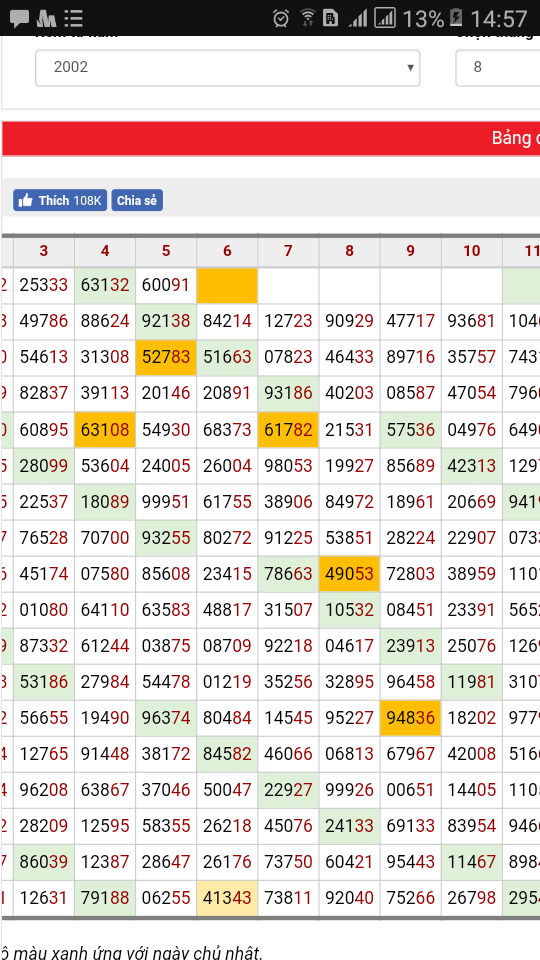The height and width of the screenshot is (960, 540).
Task: Click the cell 92218
Action: (x=288, y=645)
